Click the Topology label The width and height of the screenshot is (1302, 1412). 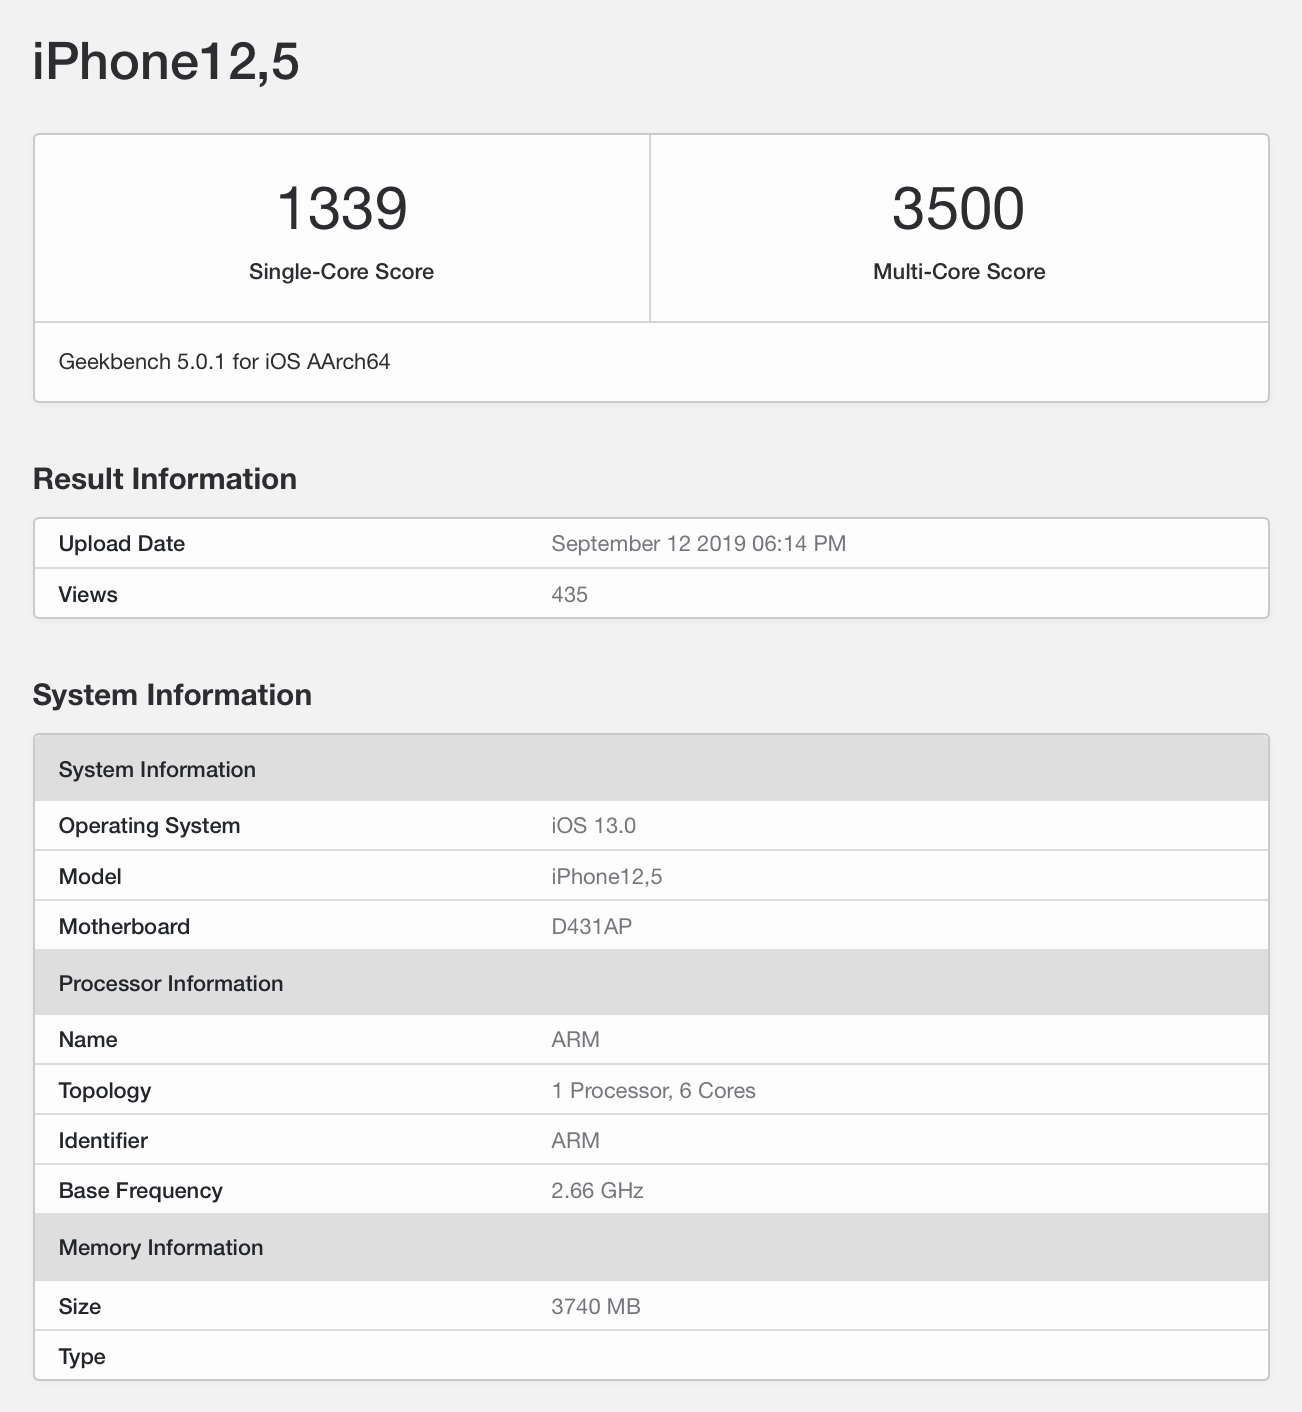[x=105, y=1091]
